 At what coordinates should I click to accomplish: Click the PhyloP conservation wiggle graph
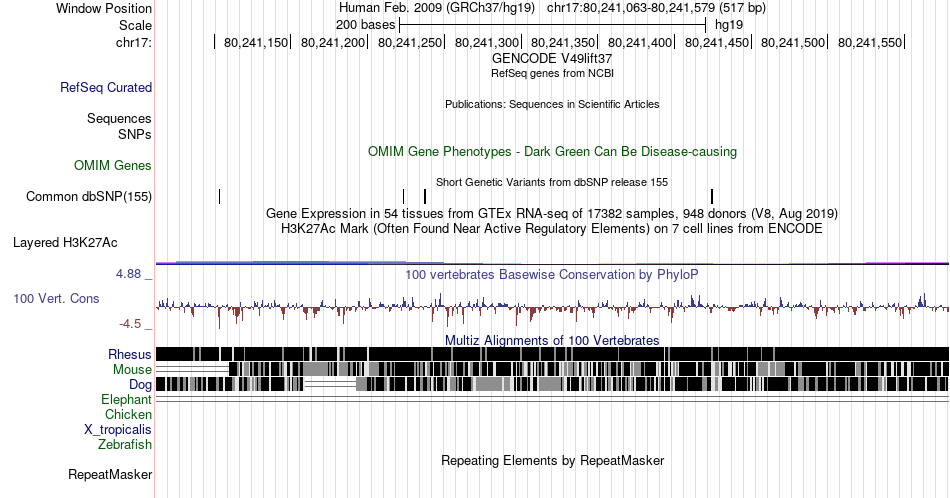click(x=552, y=307)
